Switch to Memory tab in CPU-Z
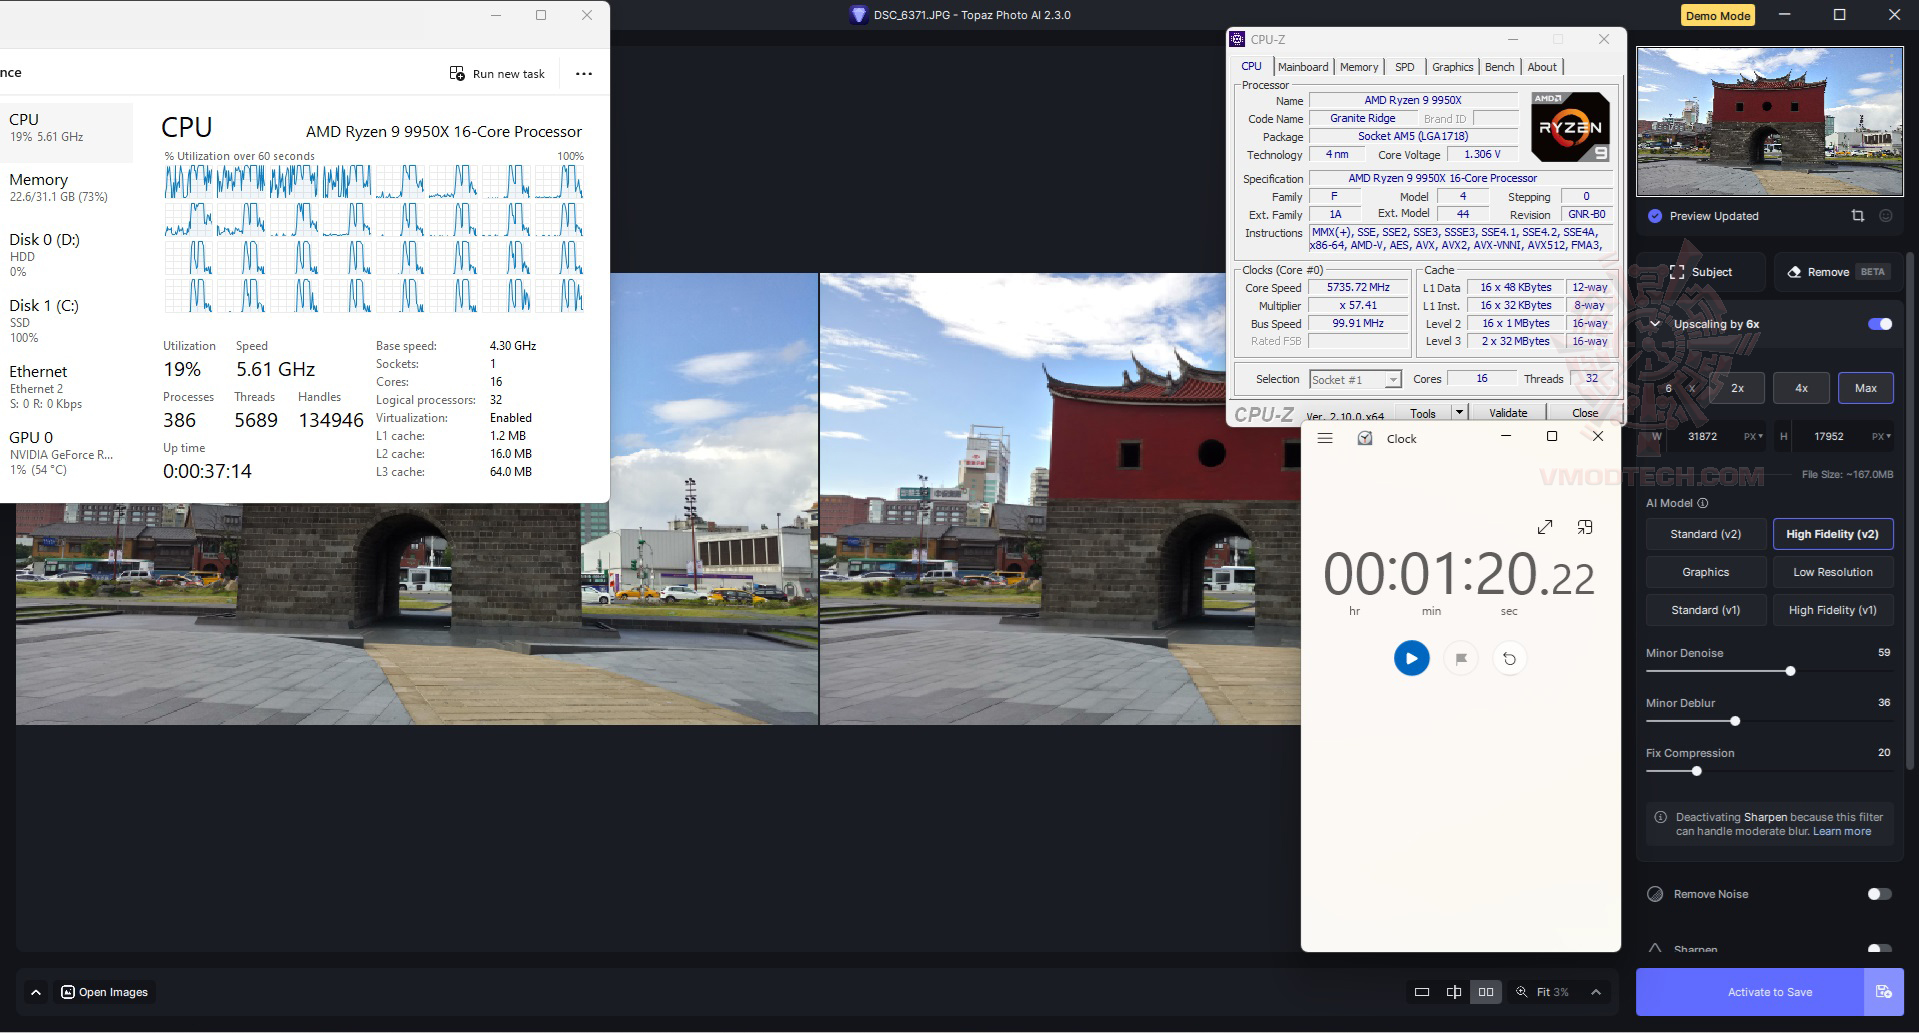This screenshot has height=1033, width=1919. coord(1359,67)
